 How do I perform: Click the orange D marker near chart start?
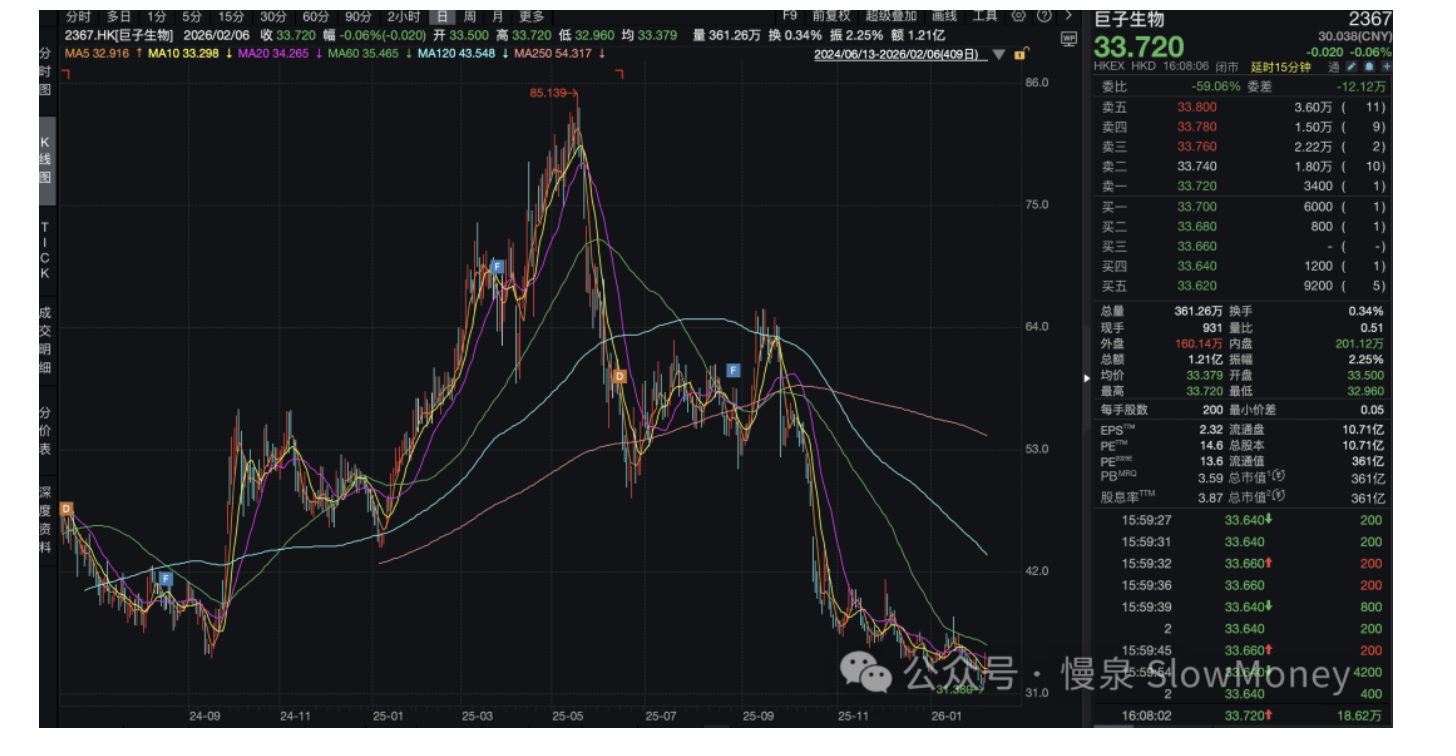coord(67,509)
